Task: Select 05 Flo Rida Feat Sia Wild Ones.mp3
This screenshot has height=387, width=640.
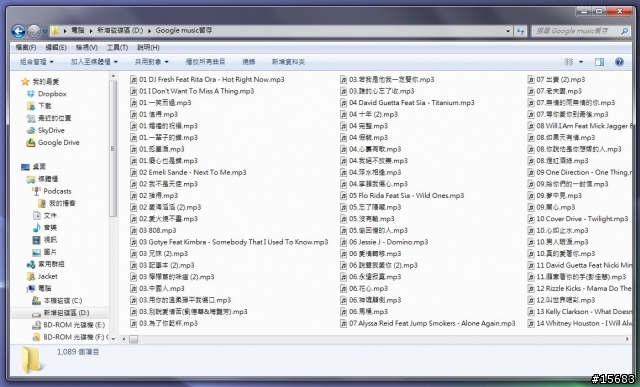Action: tap(402, 196)
